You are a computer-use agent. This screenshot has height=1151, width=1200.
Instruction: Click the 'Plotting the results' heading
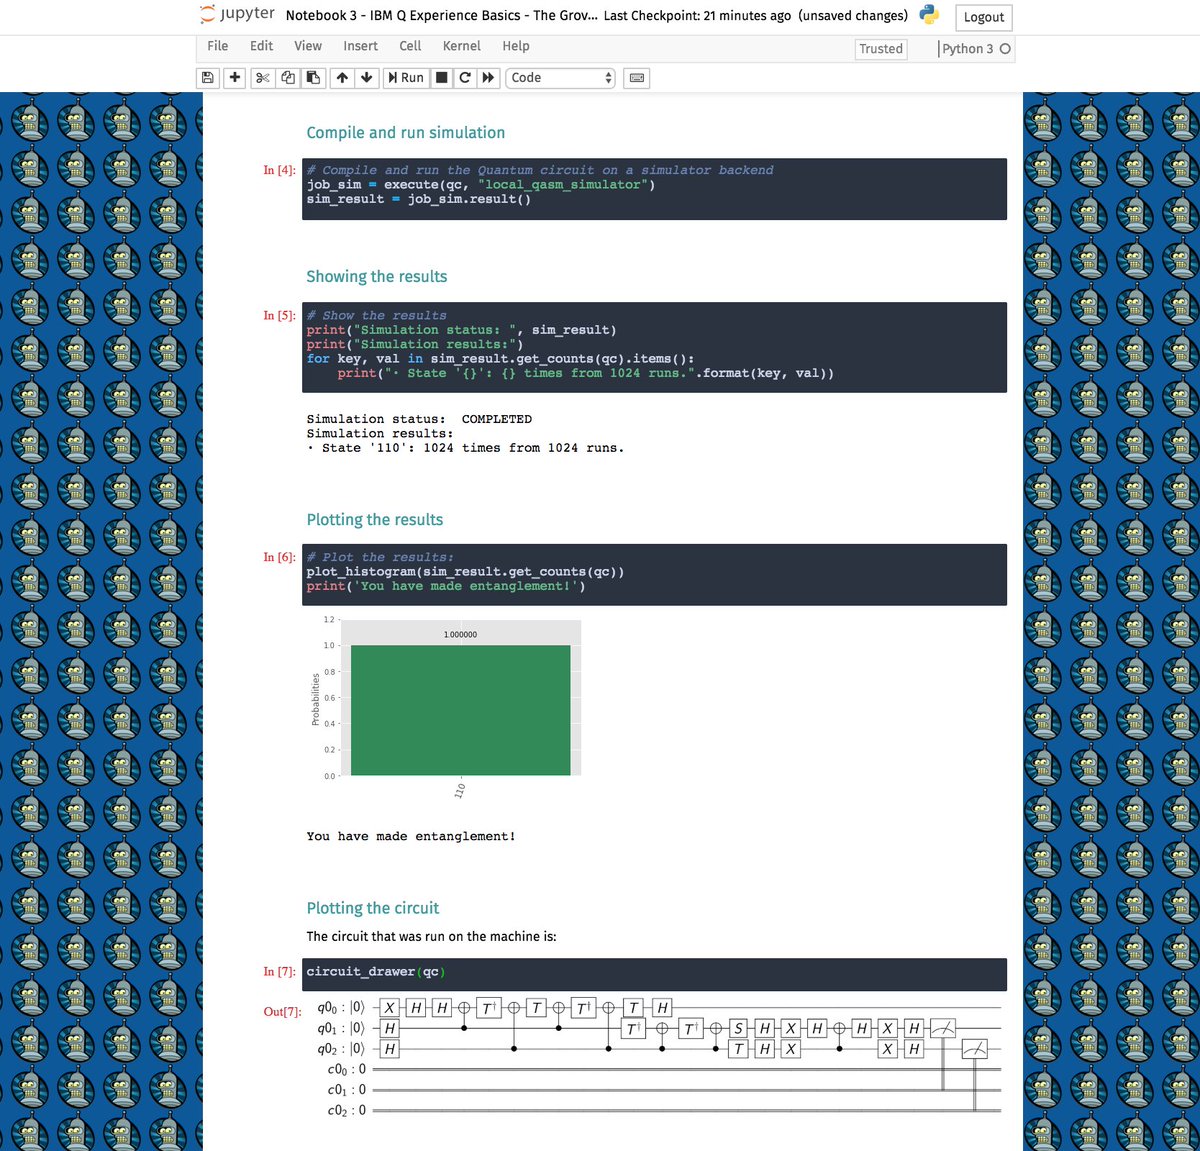(x=374, y=520)
